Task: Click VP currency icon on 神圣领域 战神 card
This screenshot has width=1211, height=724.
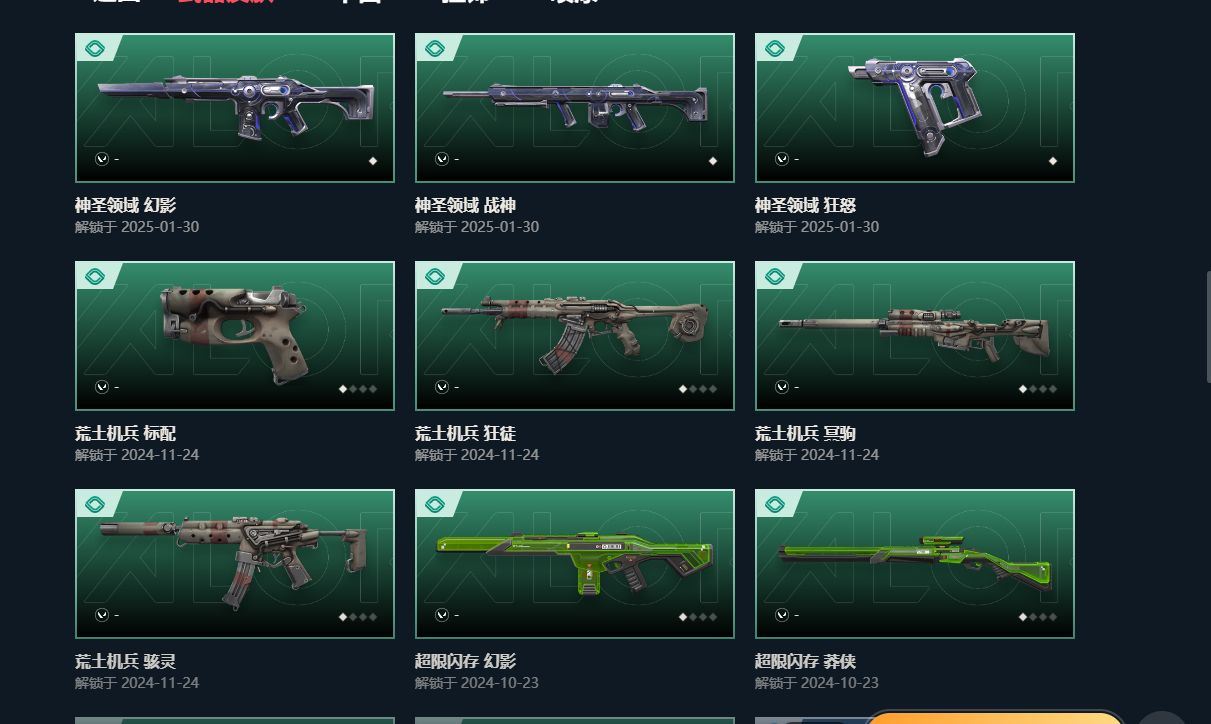Action: (441, 159)
